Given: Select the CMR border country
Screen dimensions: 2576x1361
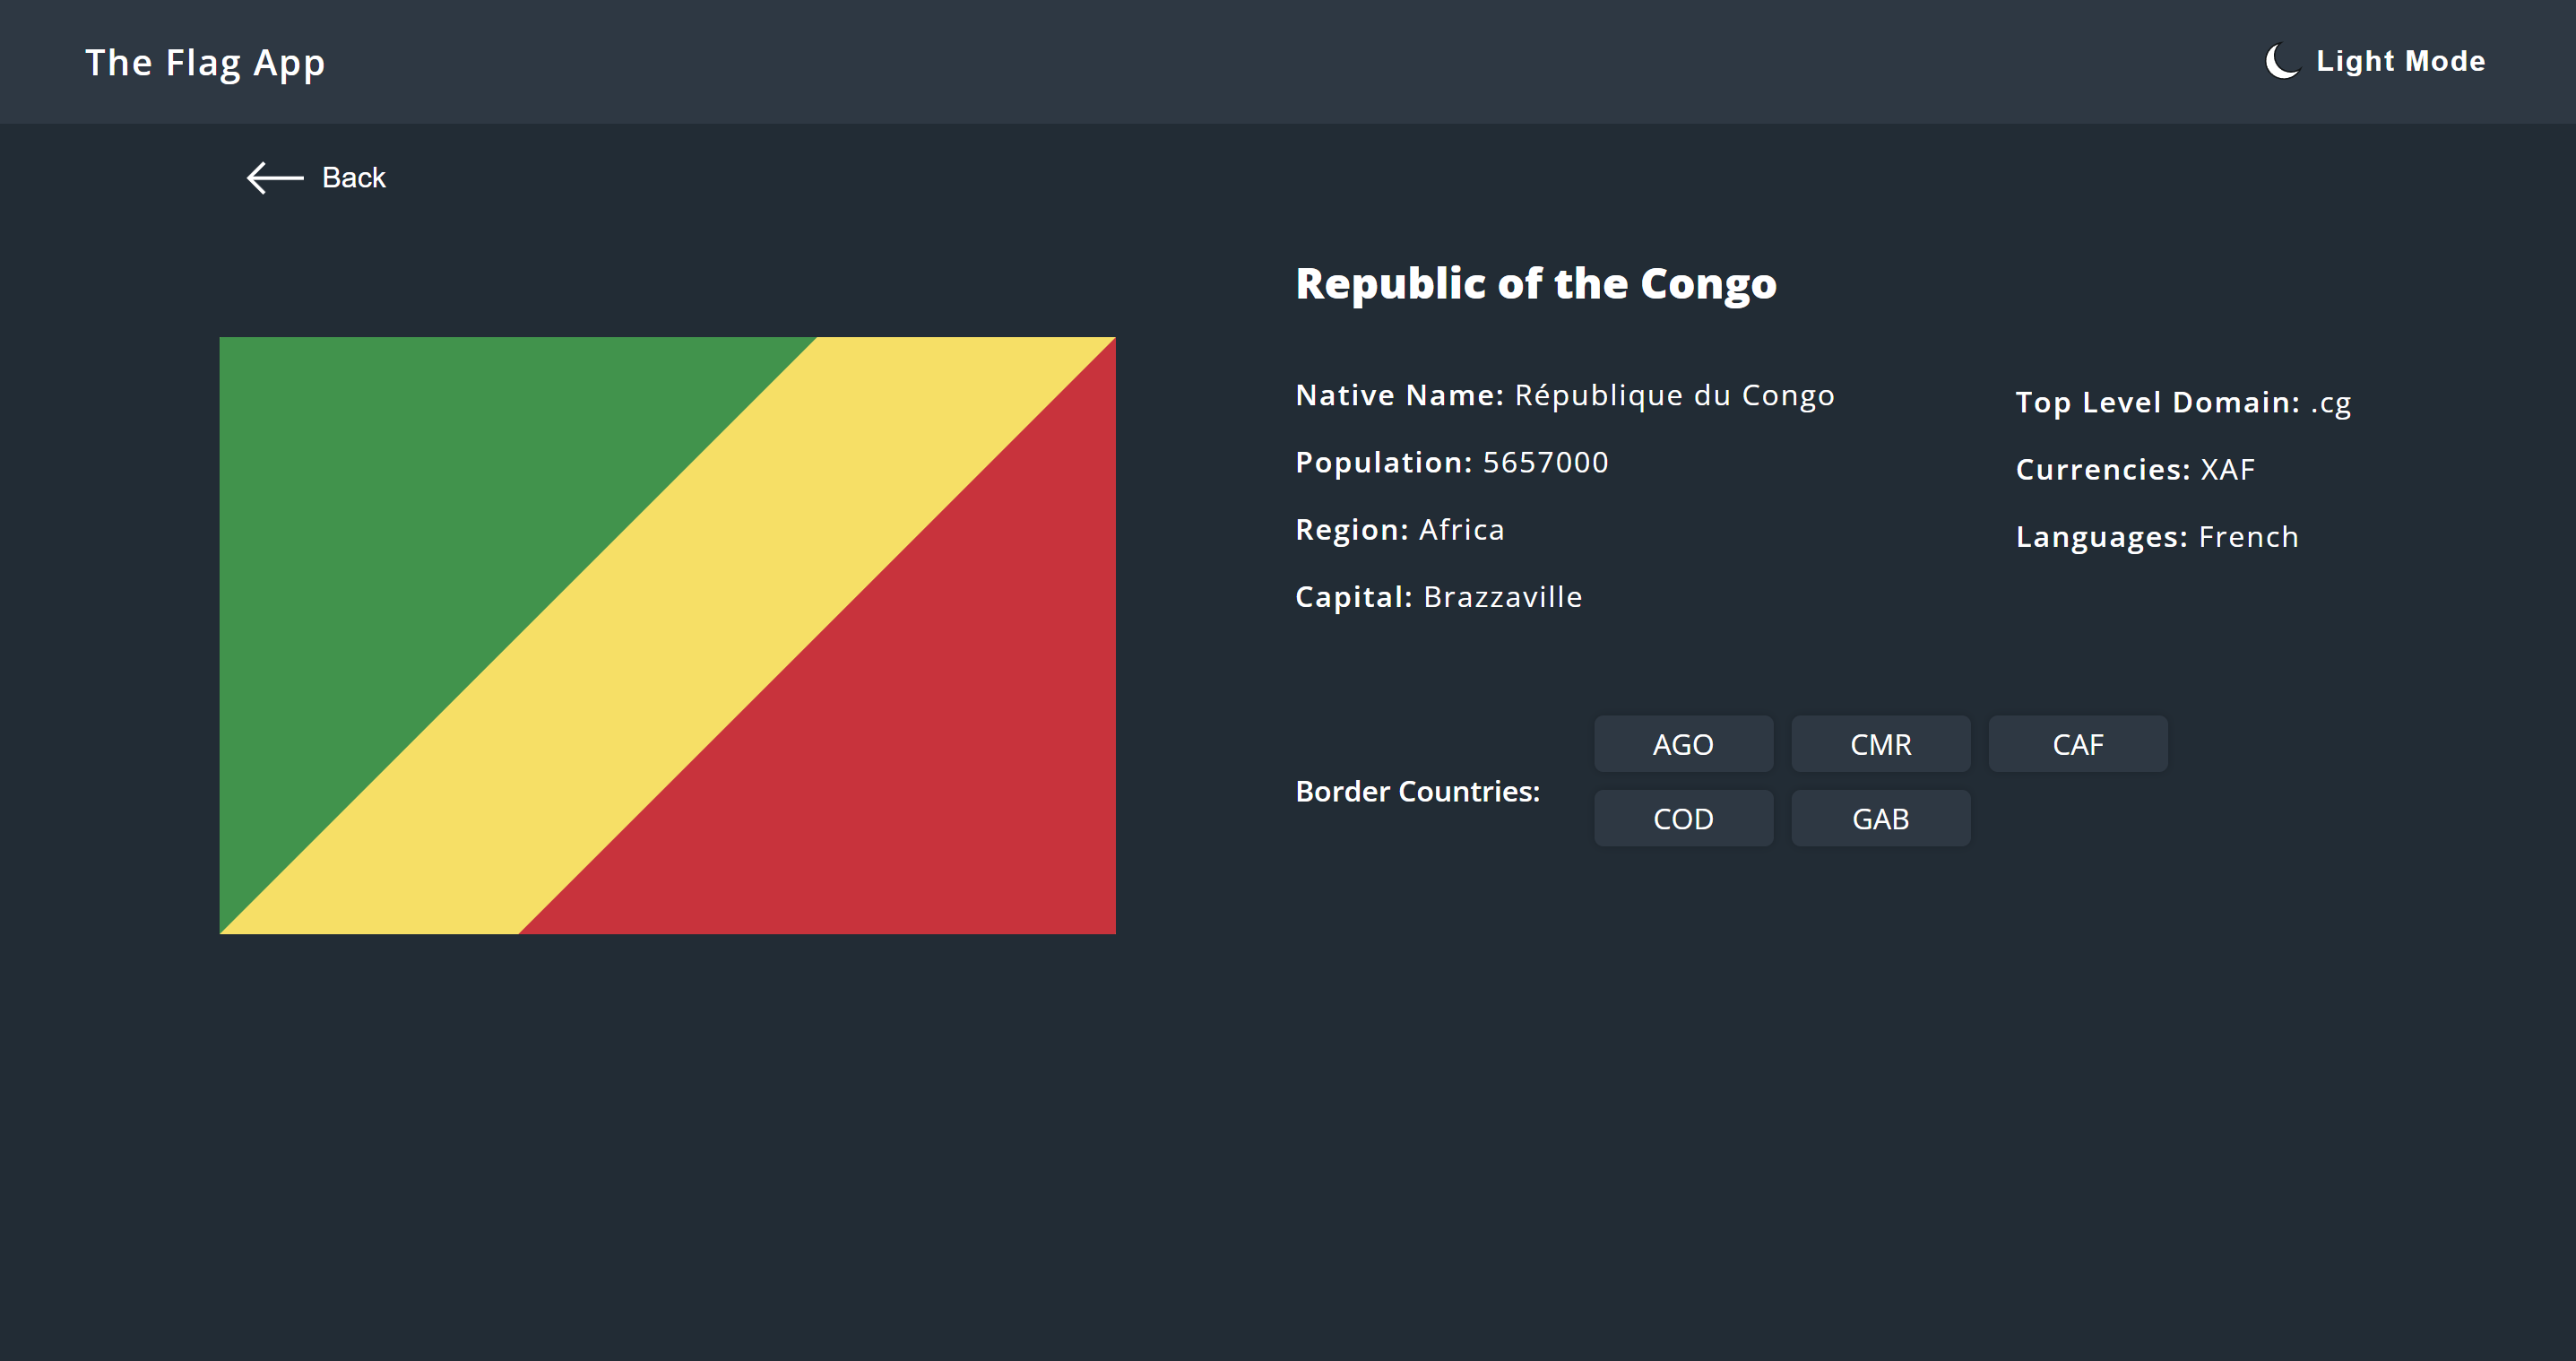Looking at the screenshot, I should pos(1880,744).
